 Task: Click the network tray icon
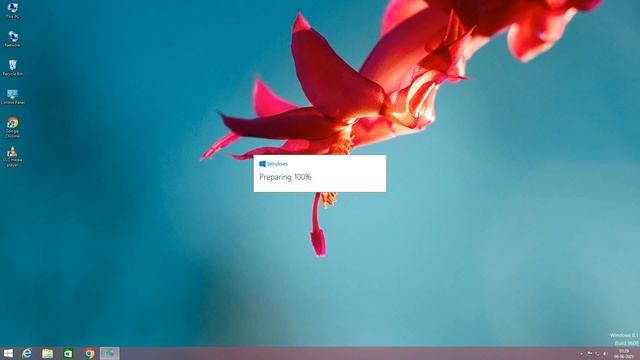tap(597, 354)
